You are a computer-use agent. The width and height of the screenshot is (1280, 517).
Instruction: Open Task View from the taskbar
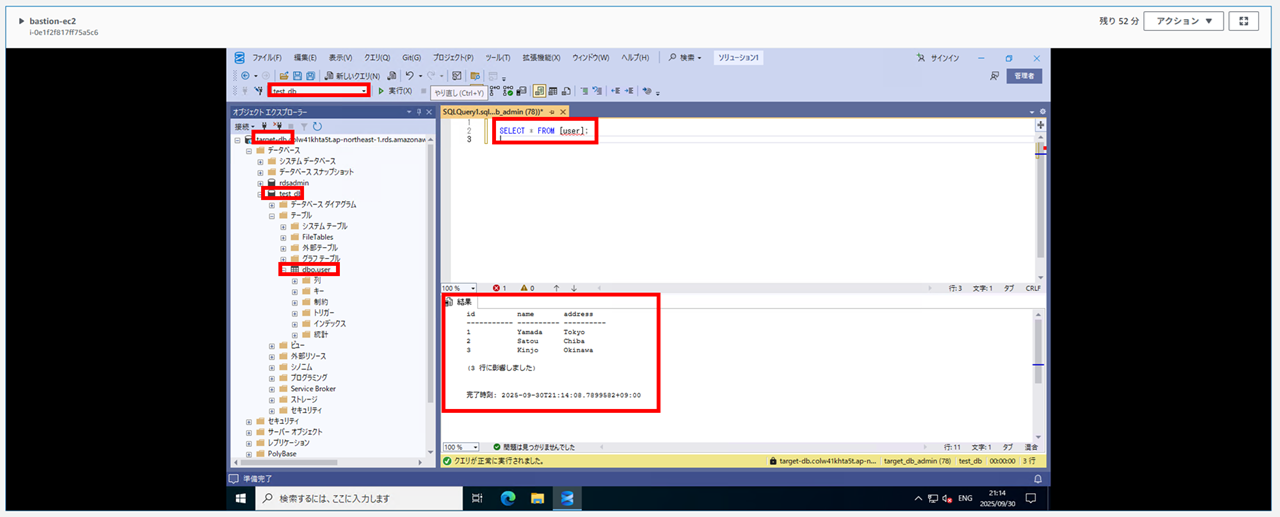click(x=477, y=498)
